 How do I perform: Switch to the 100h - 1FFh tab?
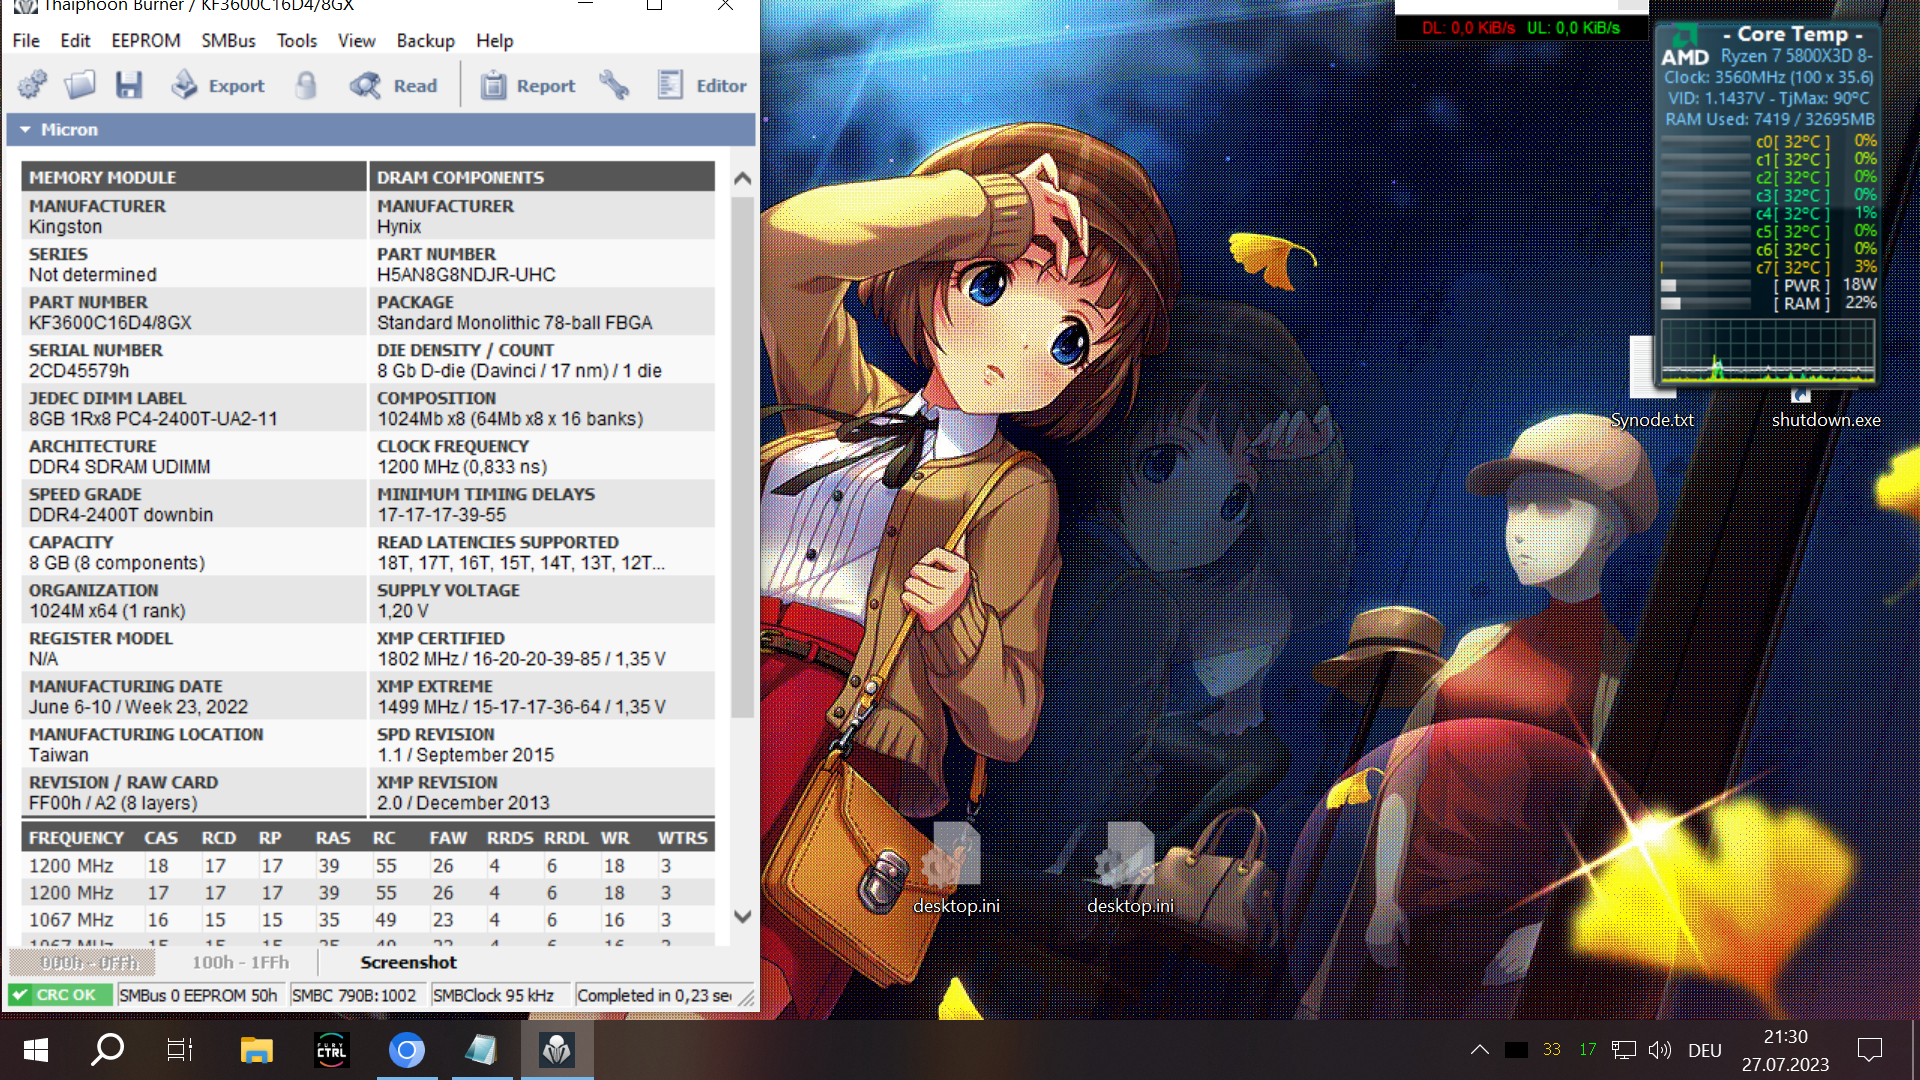[240, 962]
